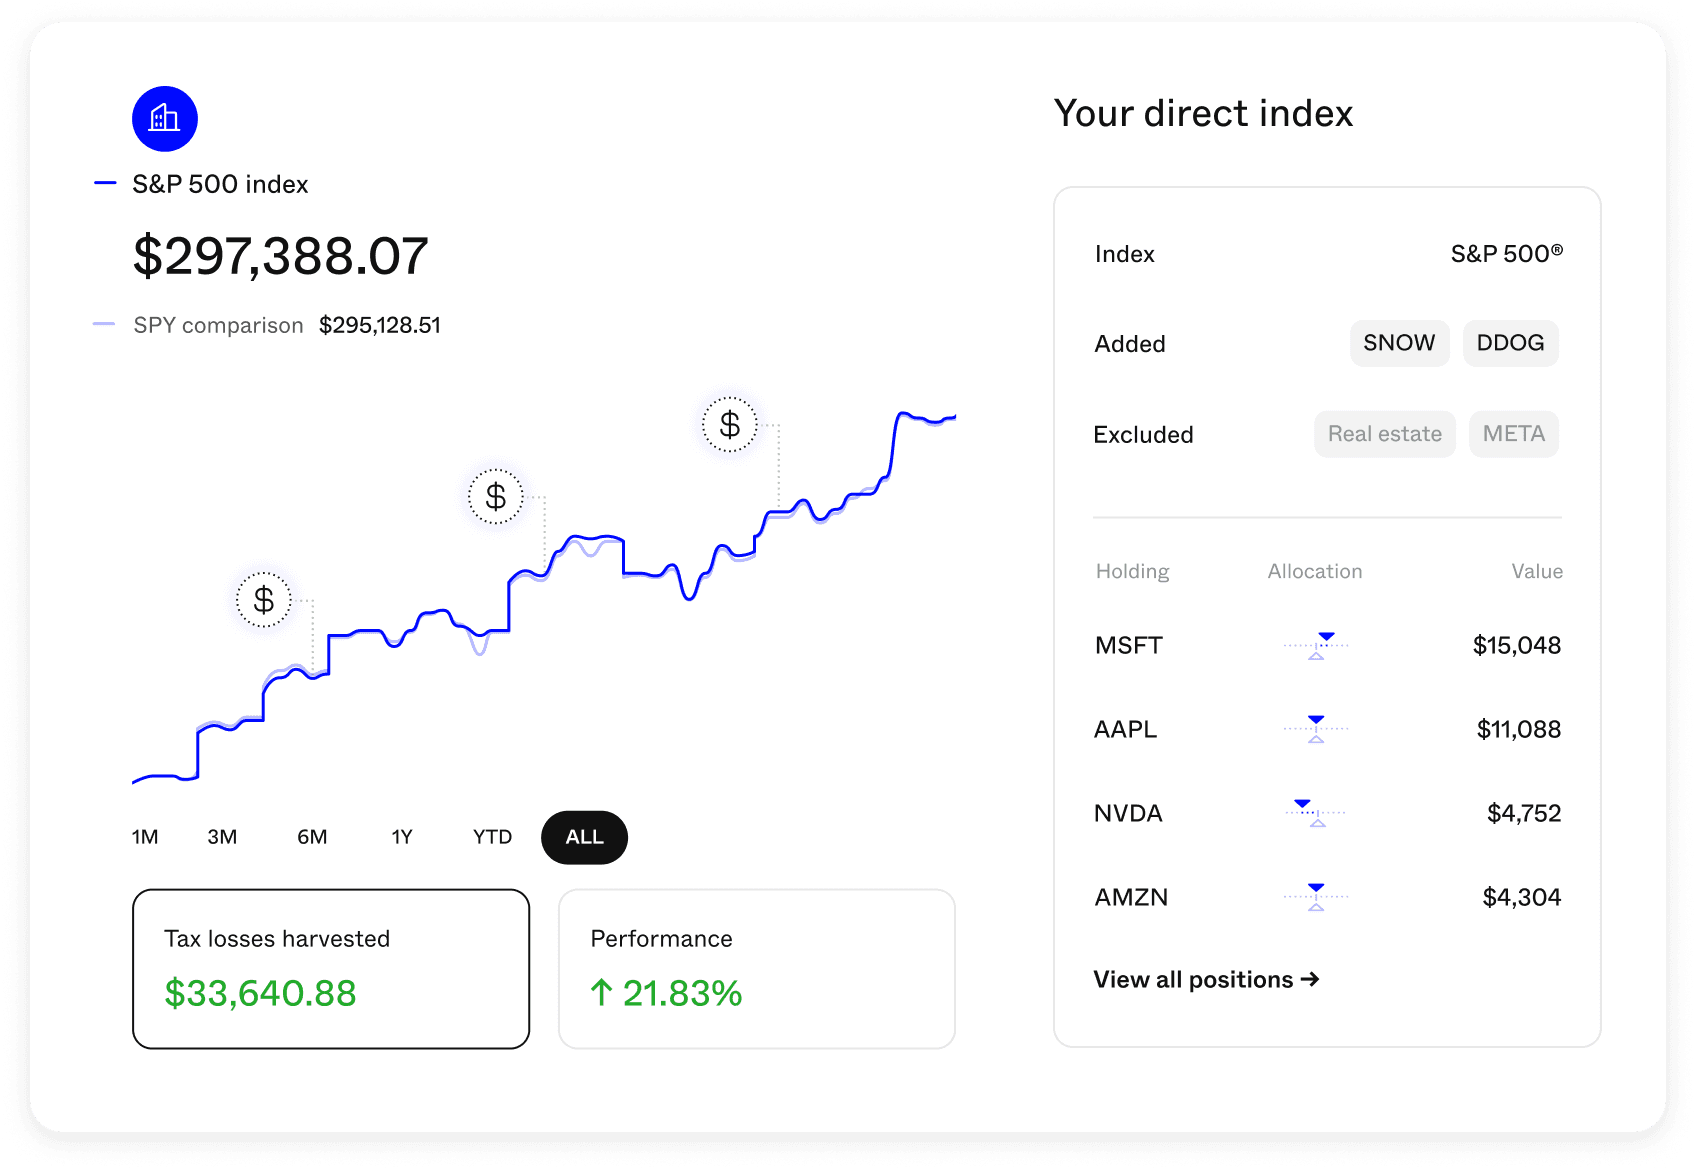
Task: Click the DDOG added tag
Action: (x=1510, y=343)
